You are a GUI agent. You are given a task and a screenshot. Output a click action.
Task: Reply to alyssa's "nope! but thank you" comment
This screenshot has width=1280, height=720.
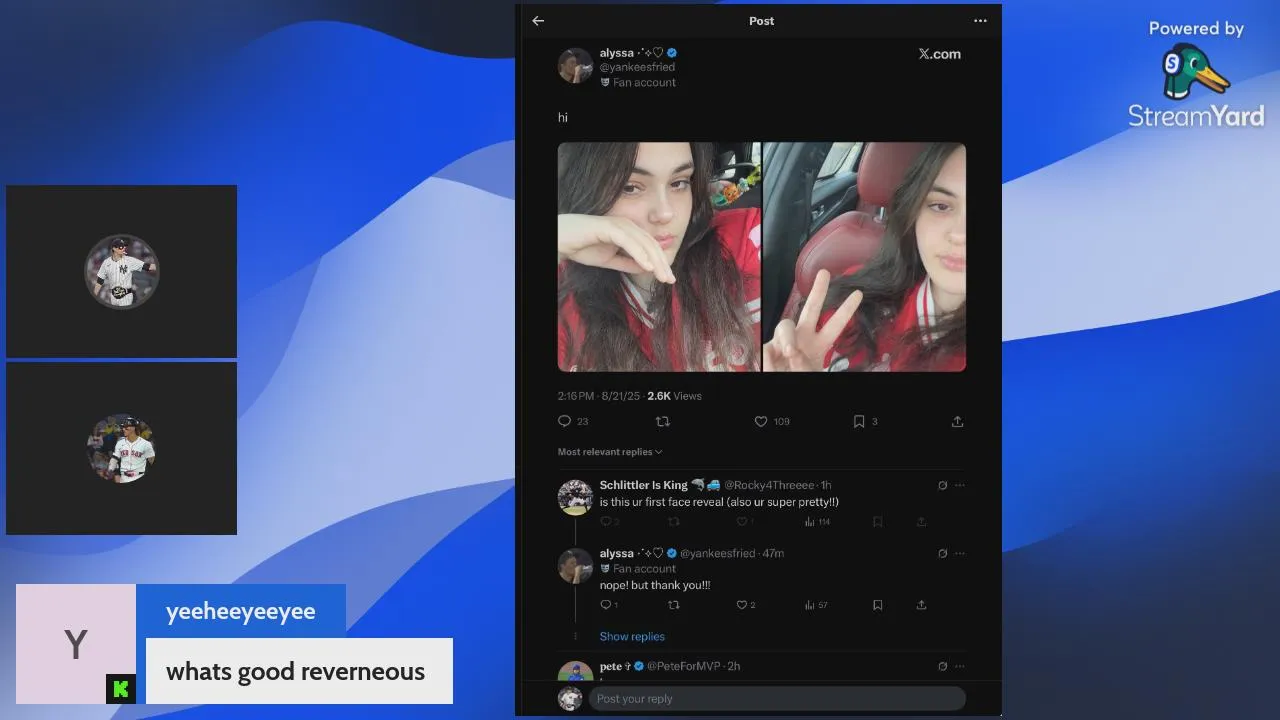605,604
